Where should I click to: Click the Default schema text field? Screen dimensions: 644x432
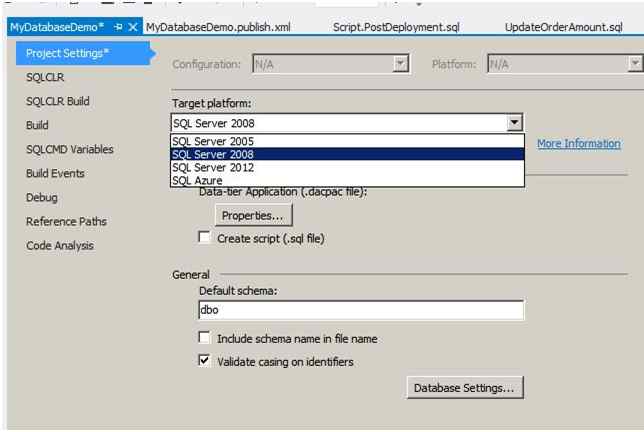click(361, 310)
